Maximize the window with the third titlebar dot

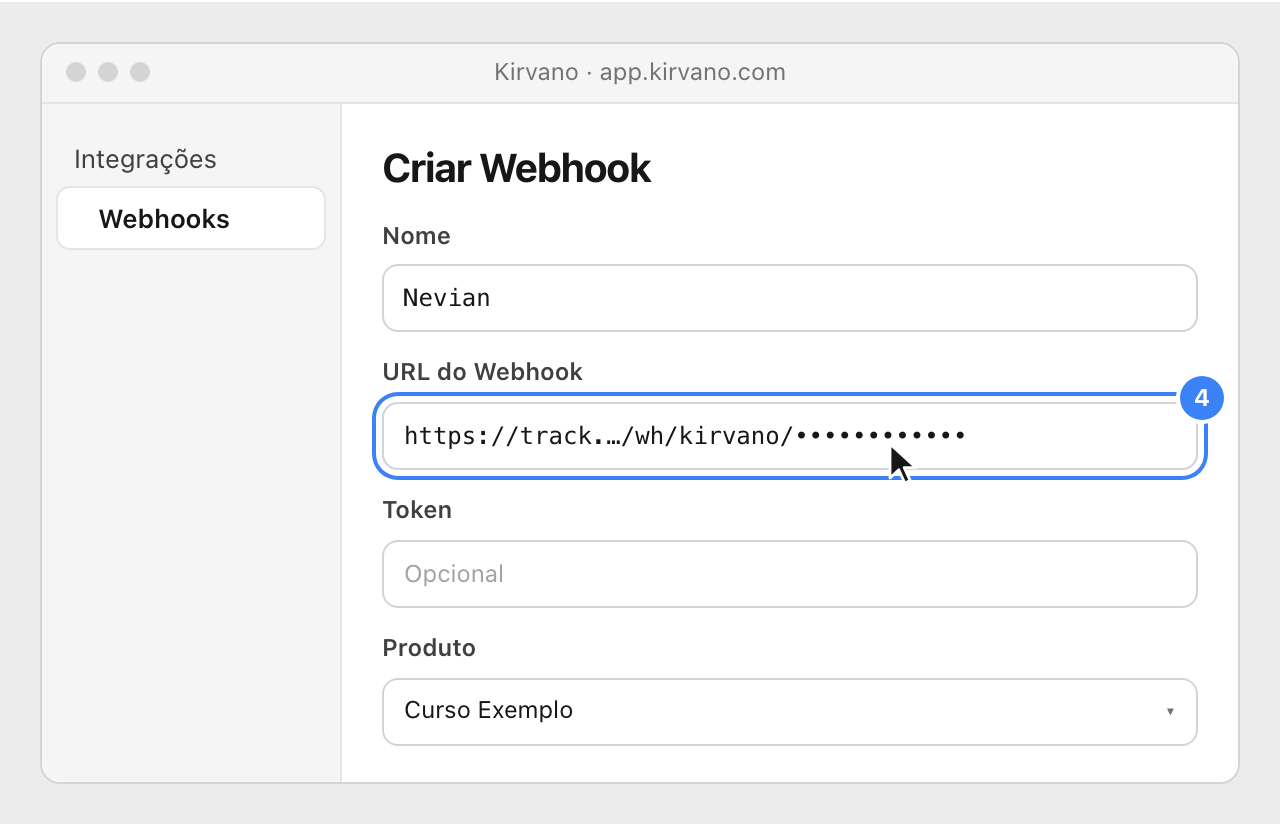coord(140,72)
